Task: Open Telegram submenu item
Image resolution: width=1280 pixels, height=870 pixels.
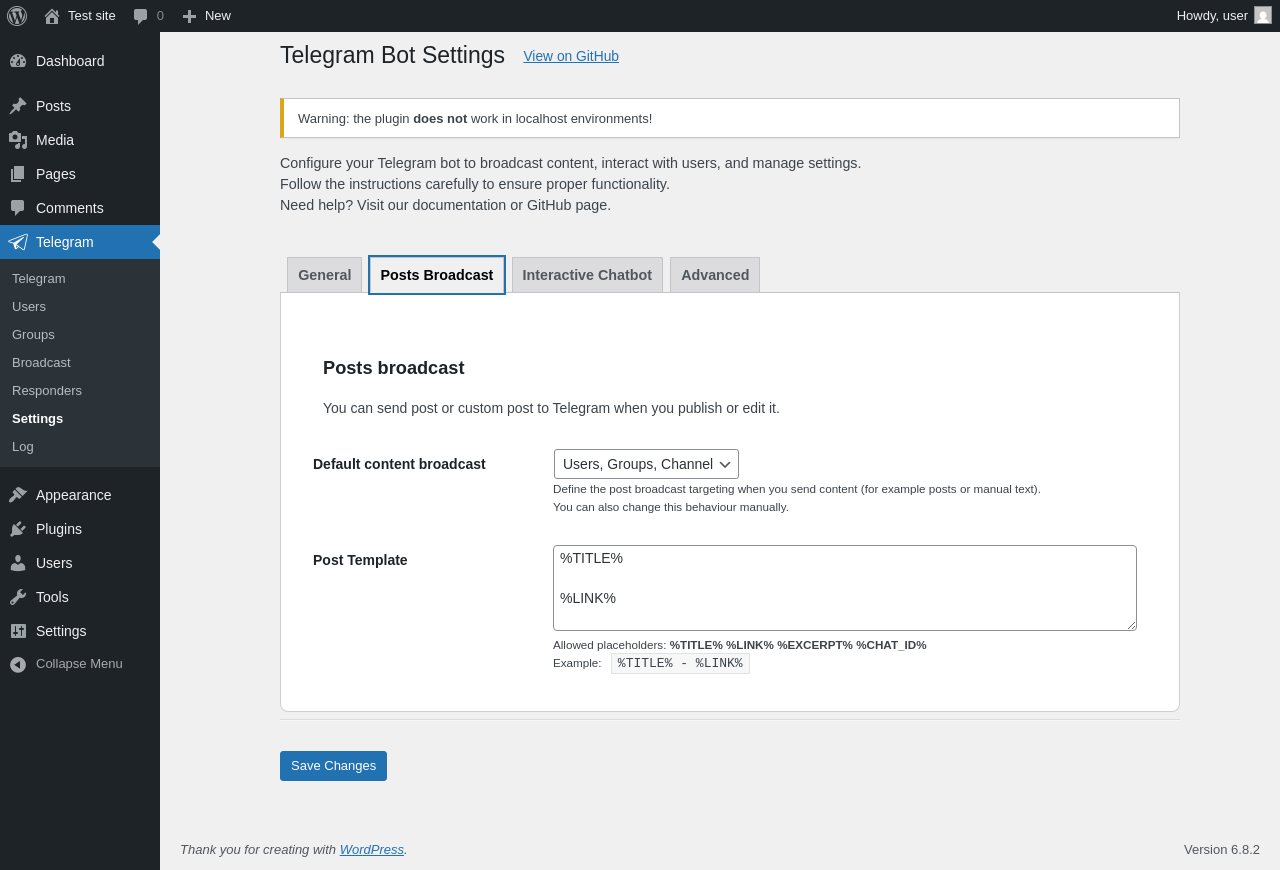Action: click(x=39, y=278)
